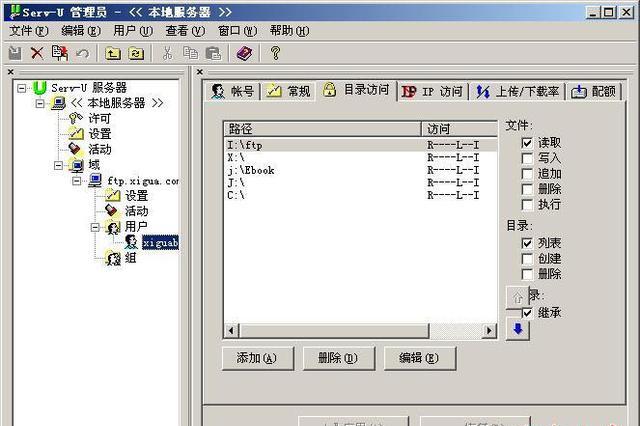This screenshot has height=426, width=640.
Task: Click the red X delete toolbar icon
Action: (36, 53)
